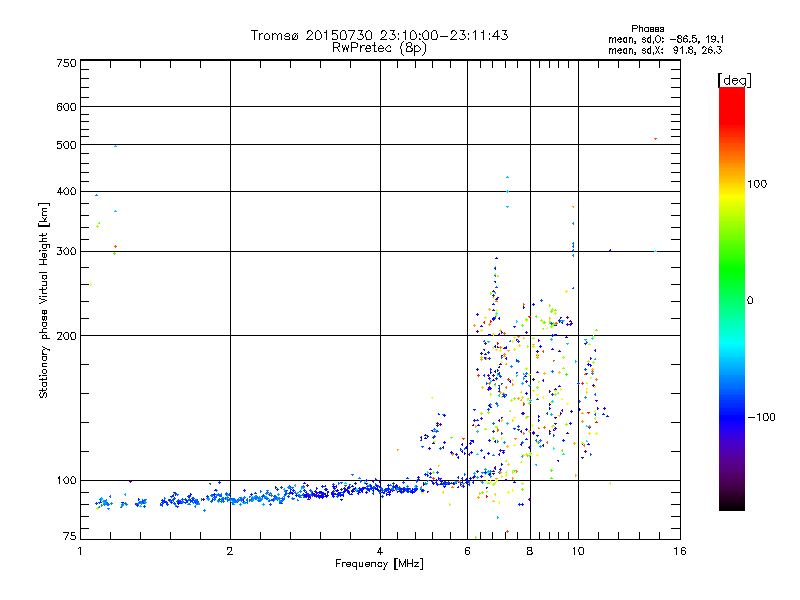
Task: Click the dark bottom end of the colorbar
Action: pos(732,503)
